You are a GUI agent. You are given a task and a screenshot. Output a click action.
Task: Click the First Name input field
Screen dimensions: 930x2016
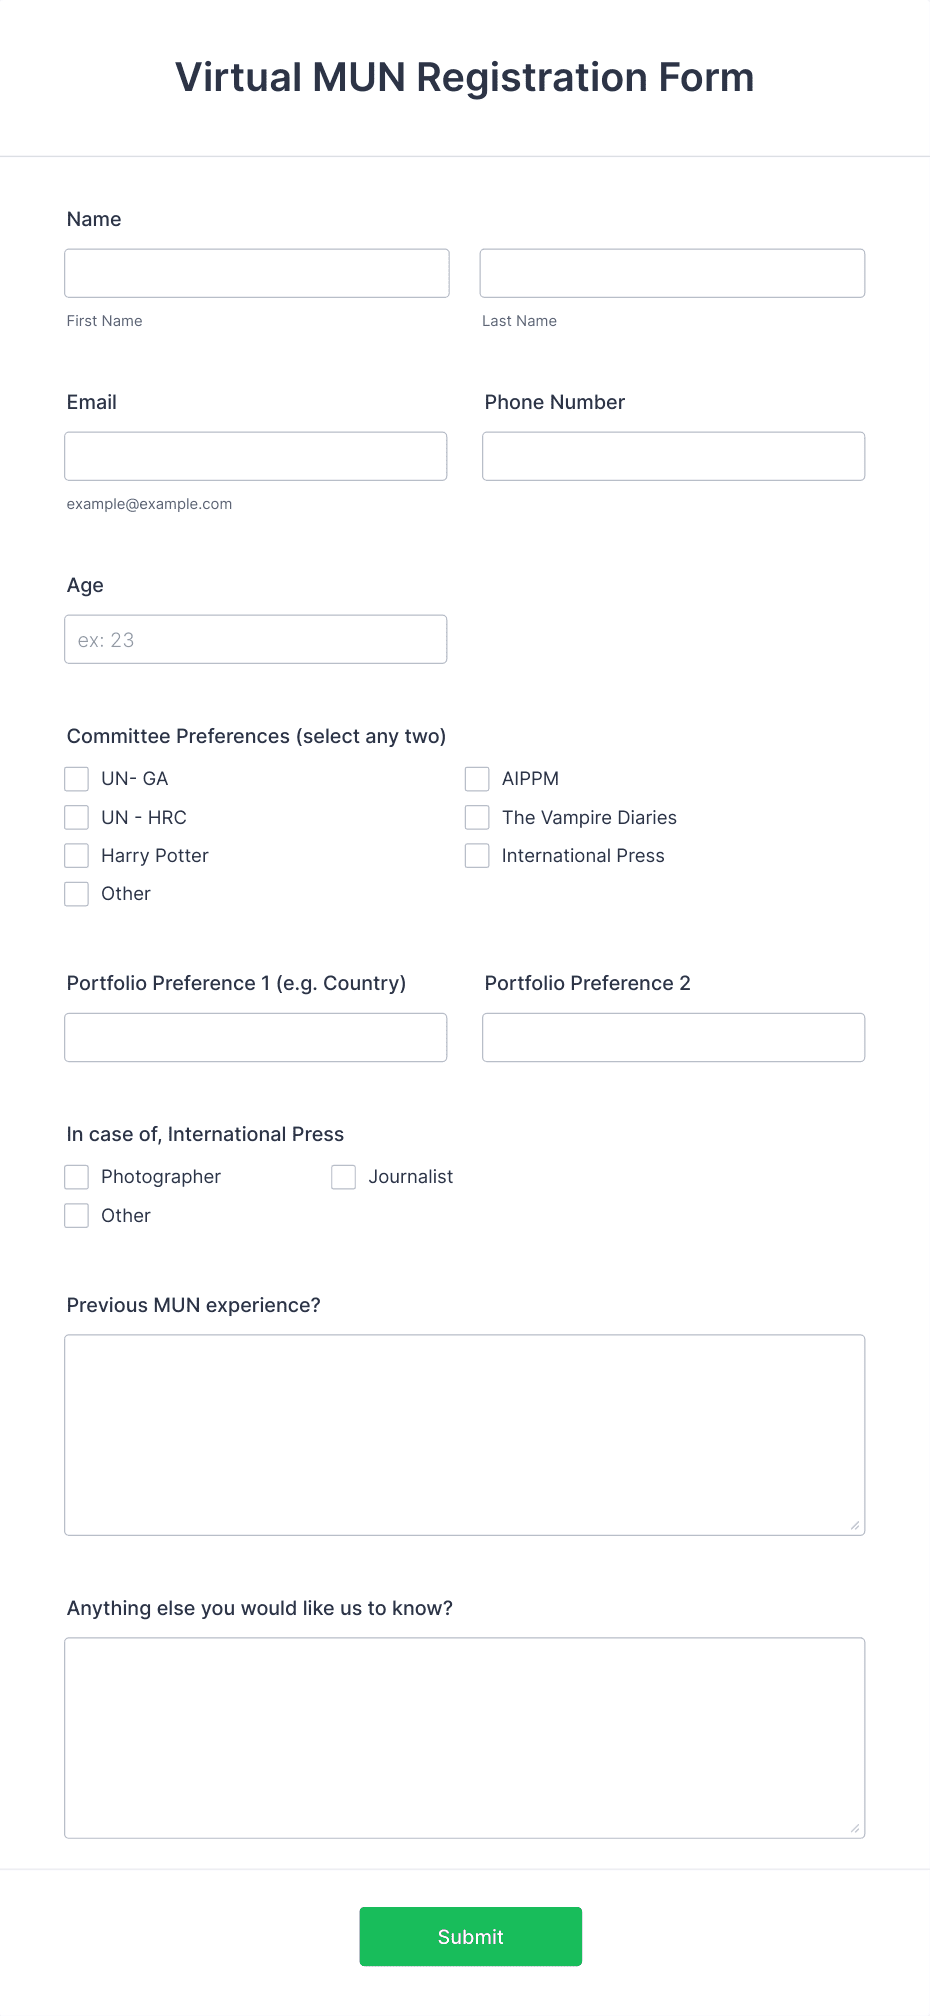point(256,272)
